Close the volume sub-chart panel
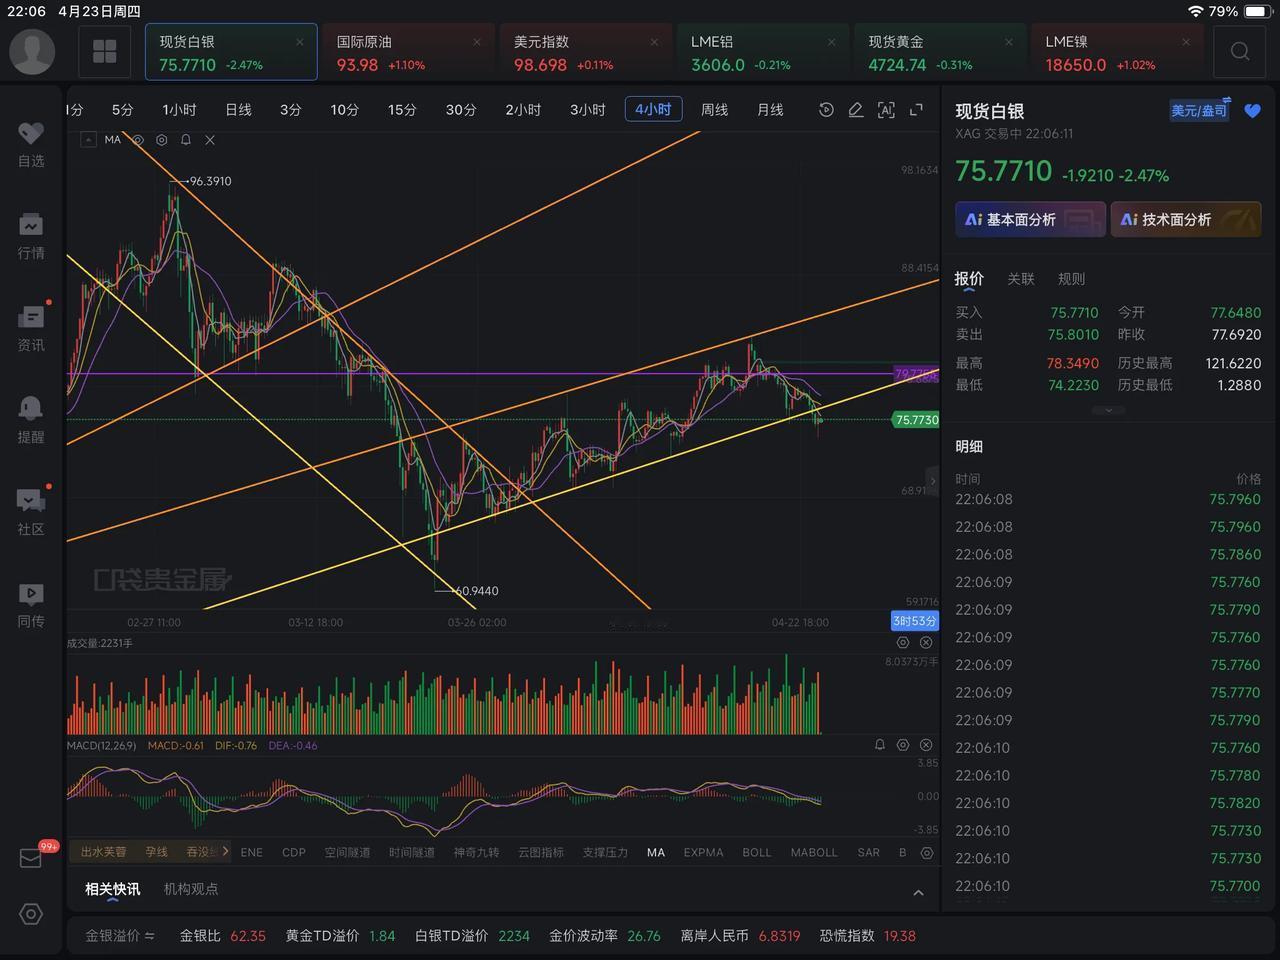The image size is (1280, 960). pyautogui.click(x=926, y=643)
